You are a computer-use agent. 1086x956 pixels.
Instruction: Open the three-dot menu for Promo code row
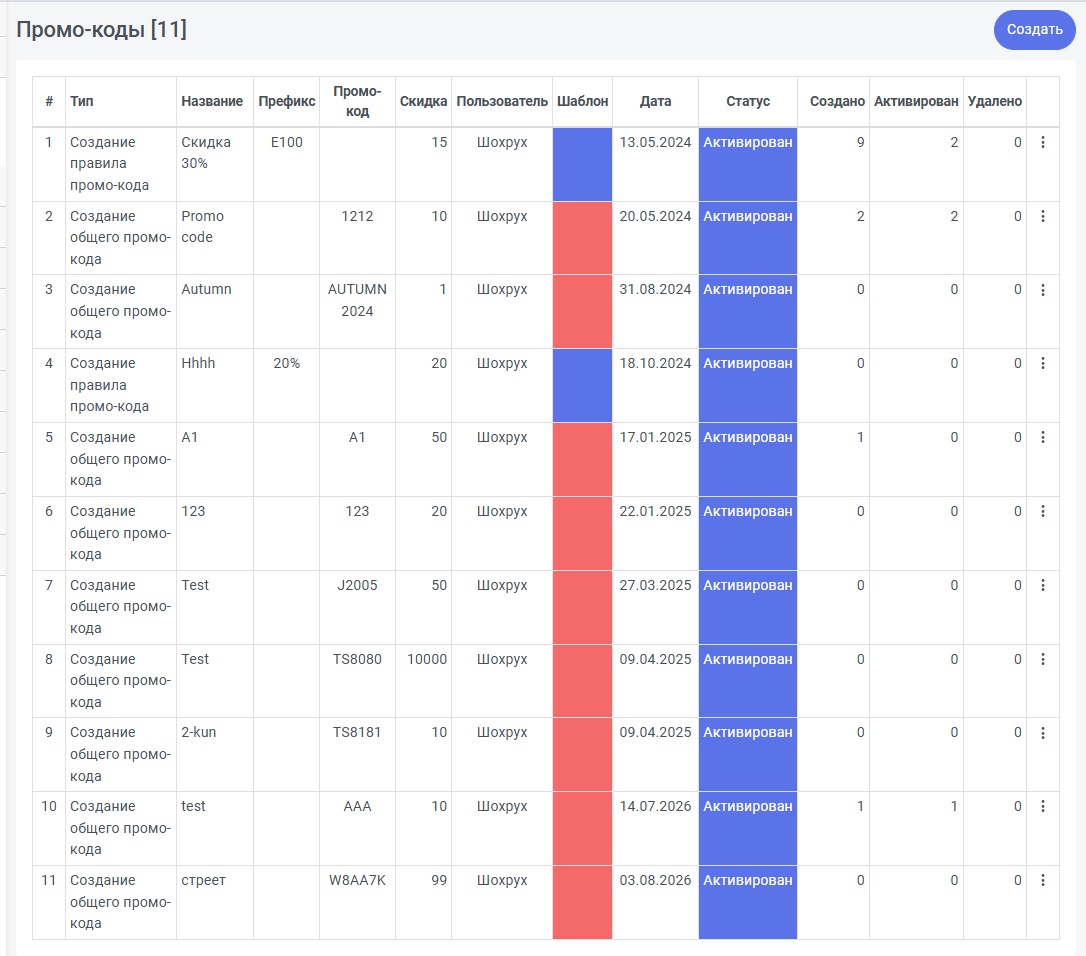coord(1042,216)
